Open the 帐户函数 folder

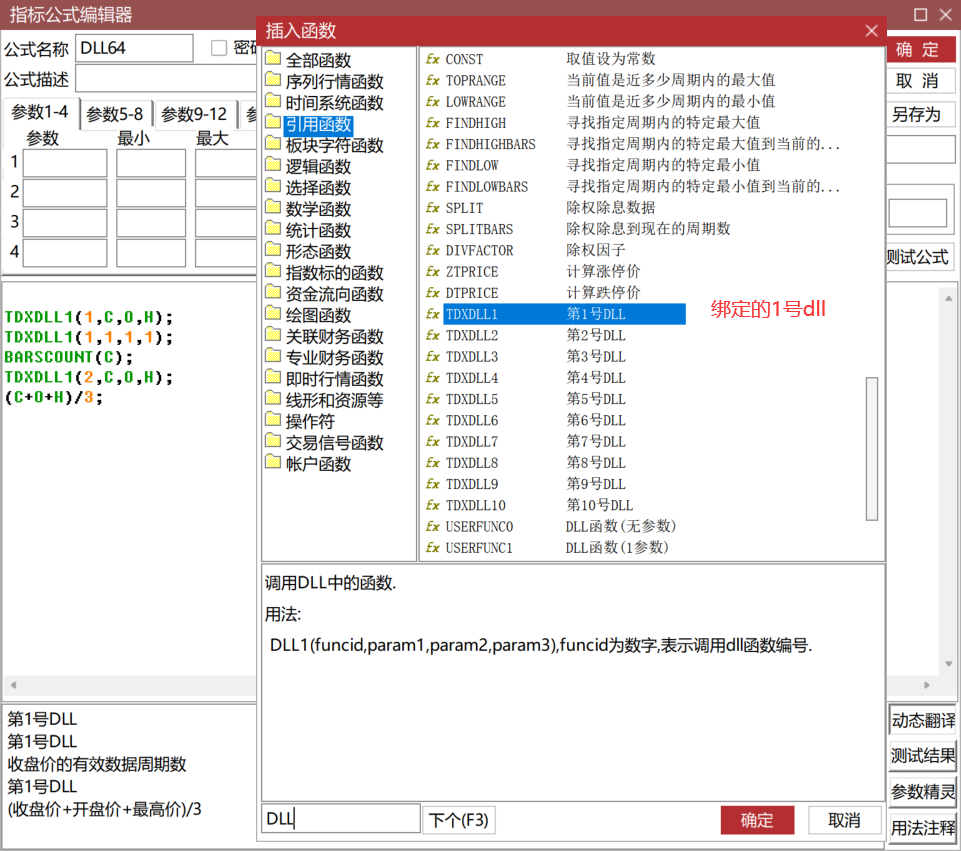click(x=309, y=464)
